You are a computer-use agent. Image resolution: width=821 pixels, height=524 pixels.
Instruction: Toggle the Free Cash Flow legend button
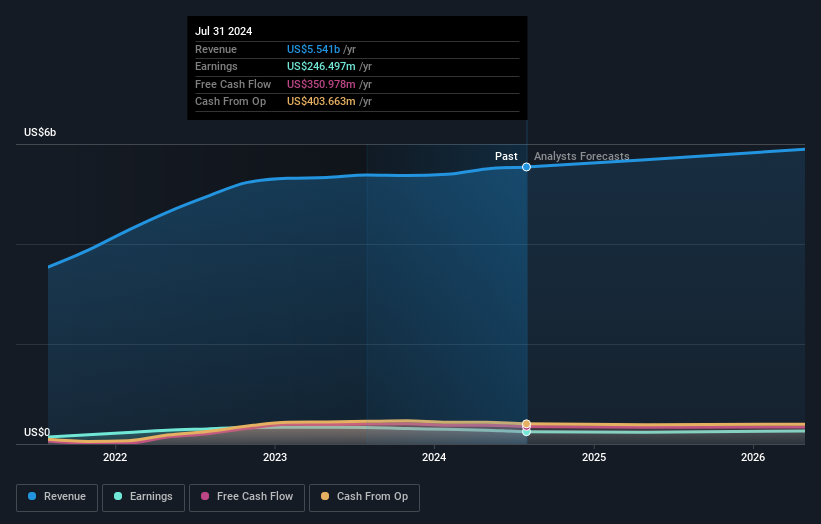247,497
